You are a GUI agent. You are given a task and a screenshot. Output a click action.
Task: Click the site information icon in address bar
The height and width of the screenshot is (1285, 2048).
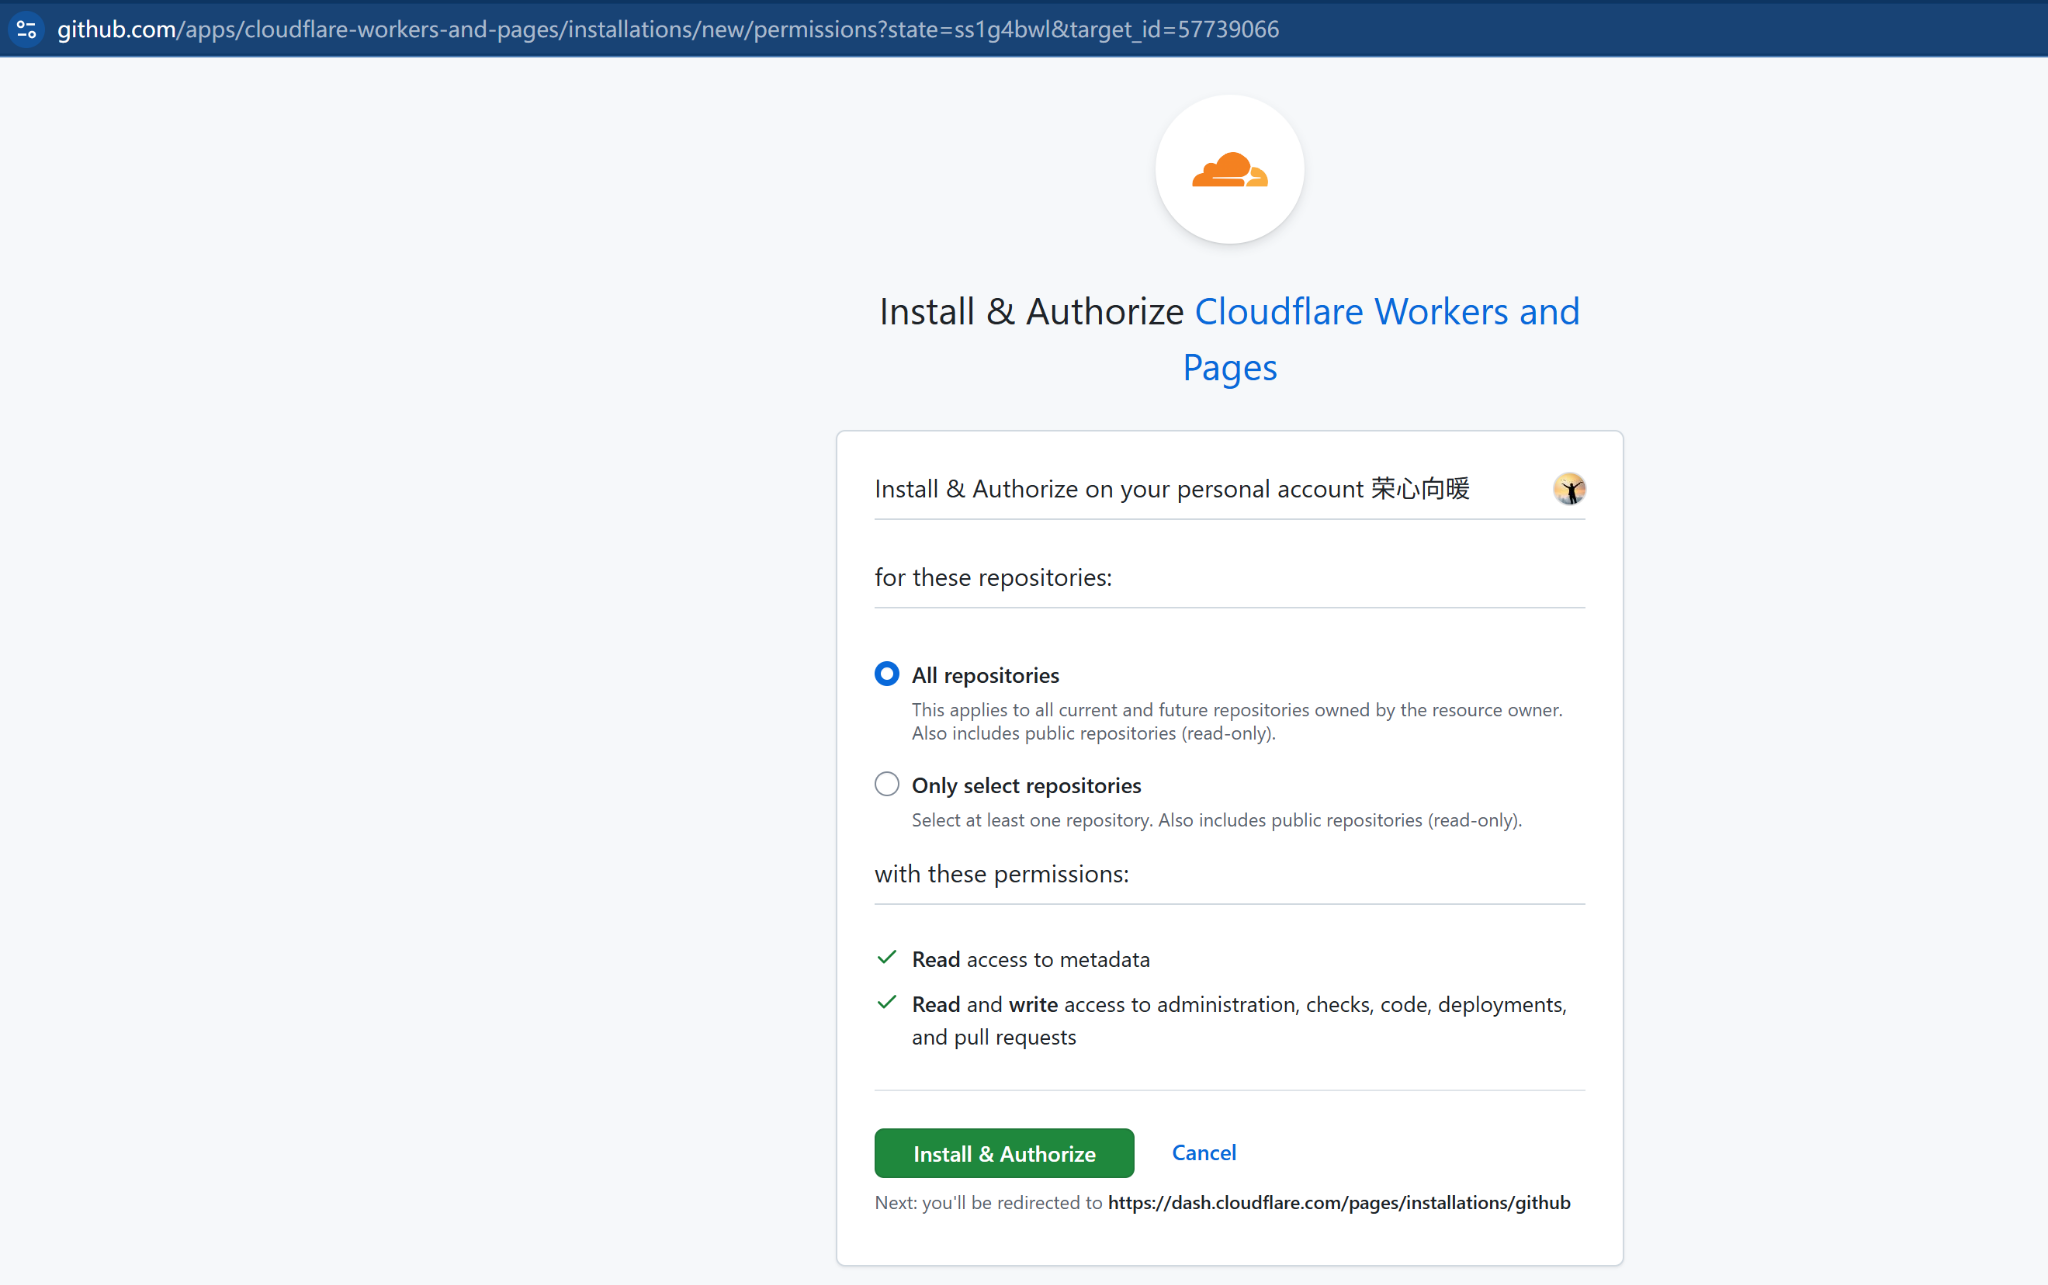pyautogui.click(x=27, y=29)
